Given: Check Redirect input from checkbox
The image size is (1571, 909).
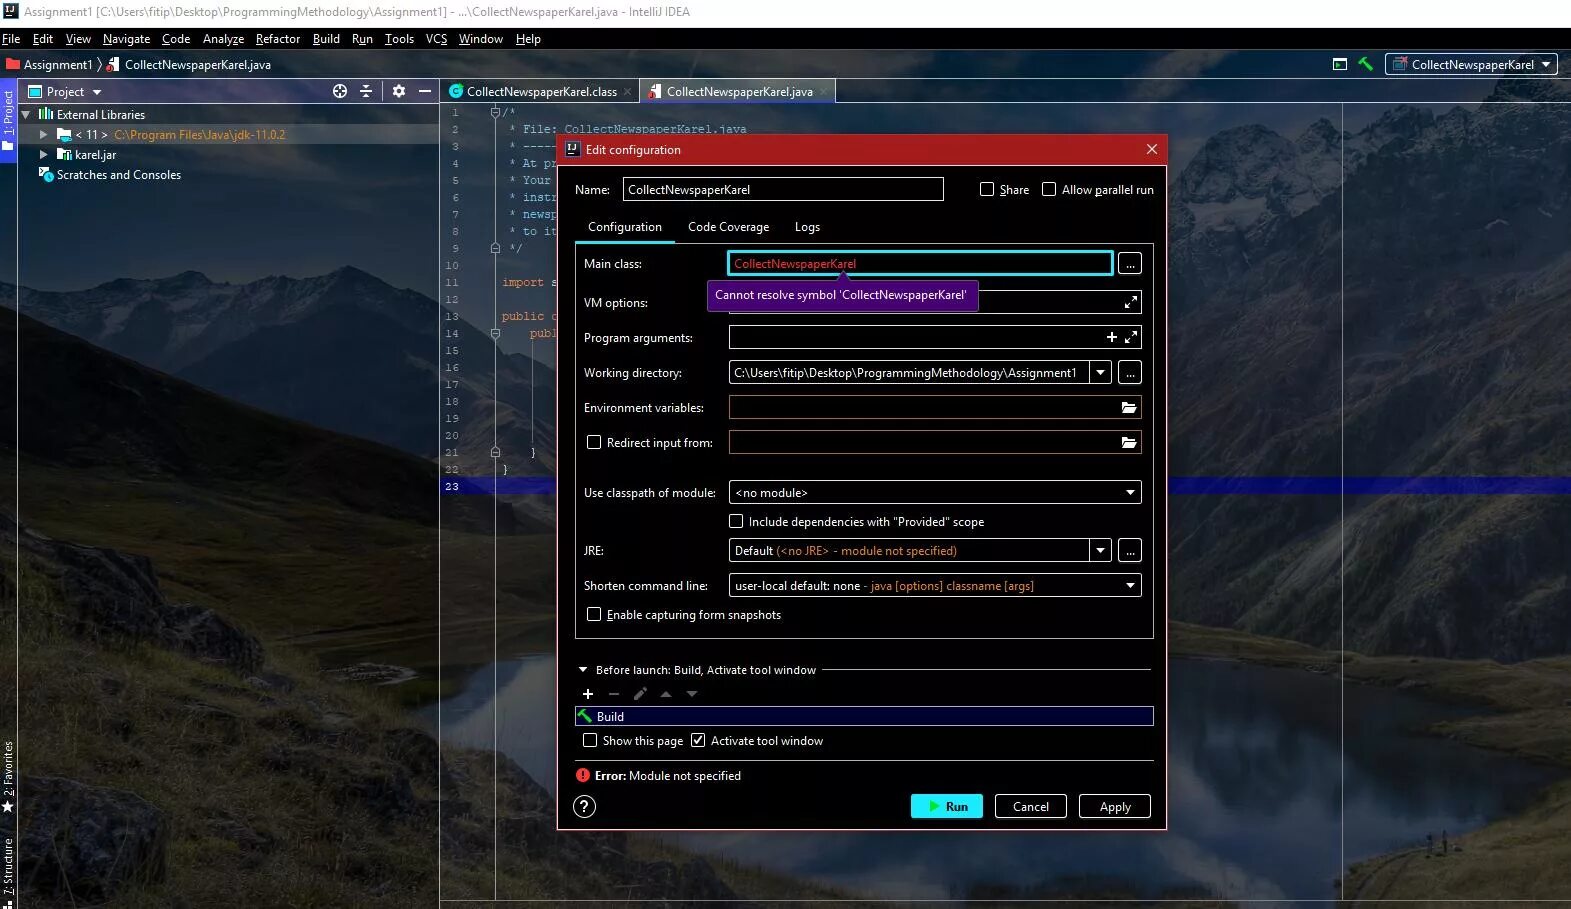Looking at the screenshot, I should pyautogui.click(x=594, y=442).
